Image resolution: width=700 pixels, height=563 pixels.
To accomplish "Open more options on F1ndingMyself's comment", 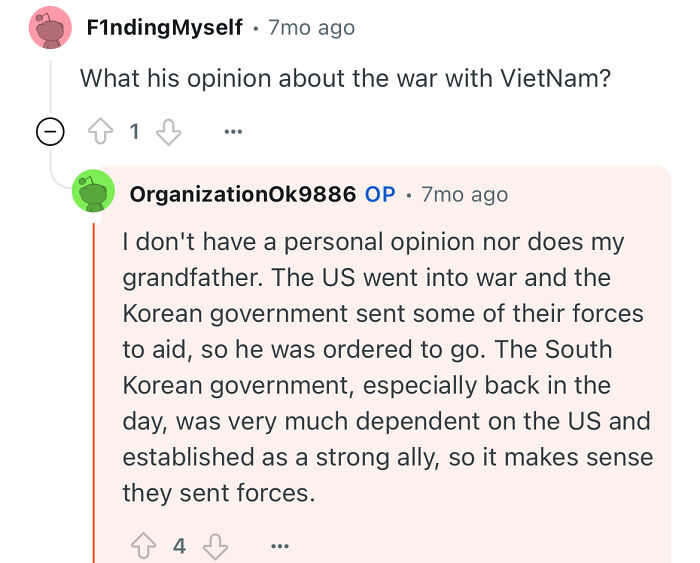I will (232, 132).
